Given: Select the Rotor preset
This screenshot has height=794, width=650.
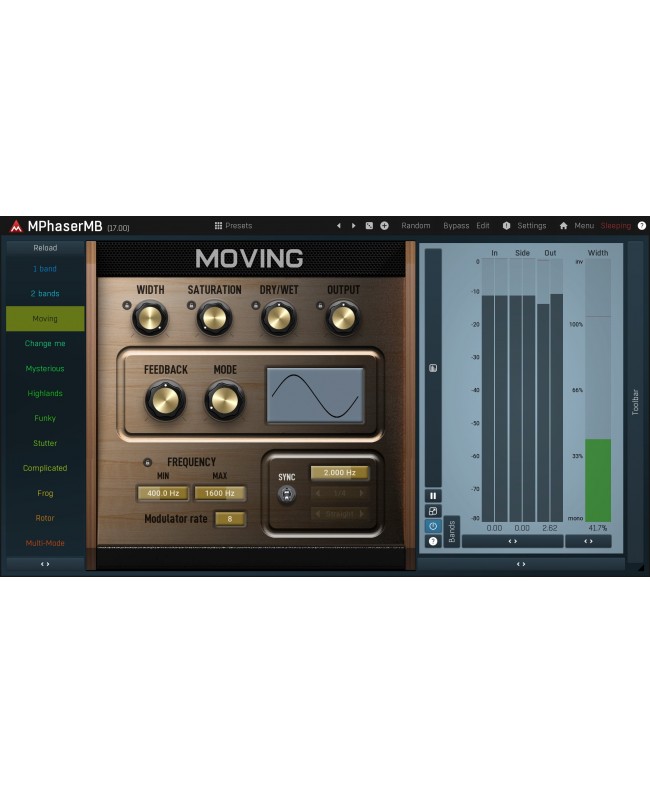Looking at the screenshot, I should (x=45, y=518).
